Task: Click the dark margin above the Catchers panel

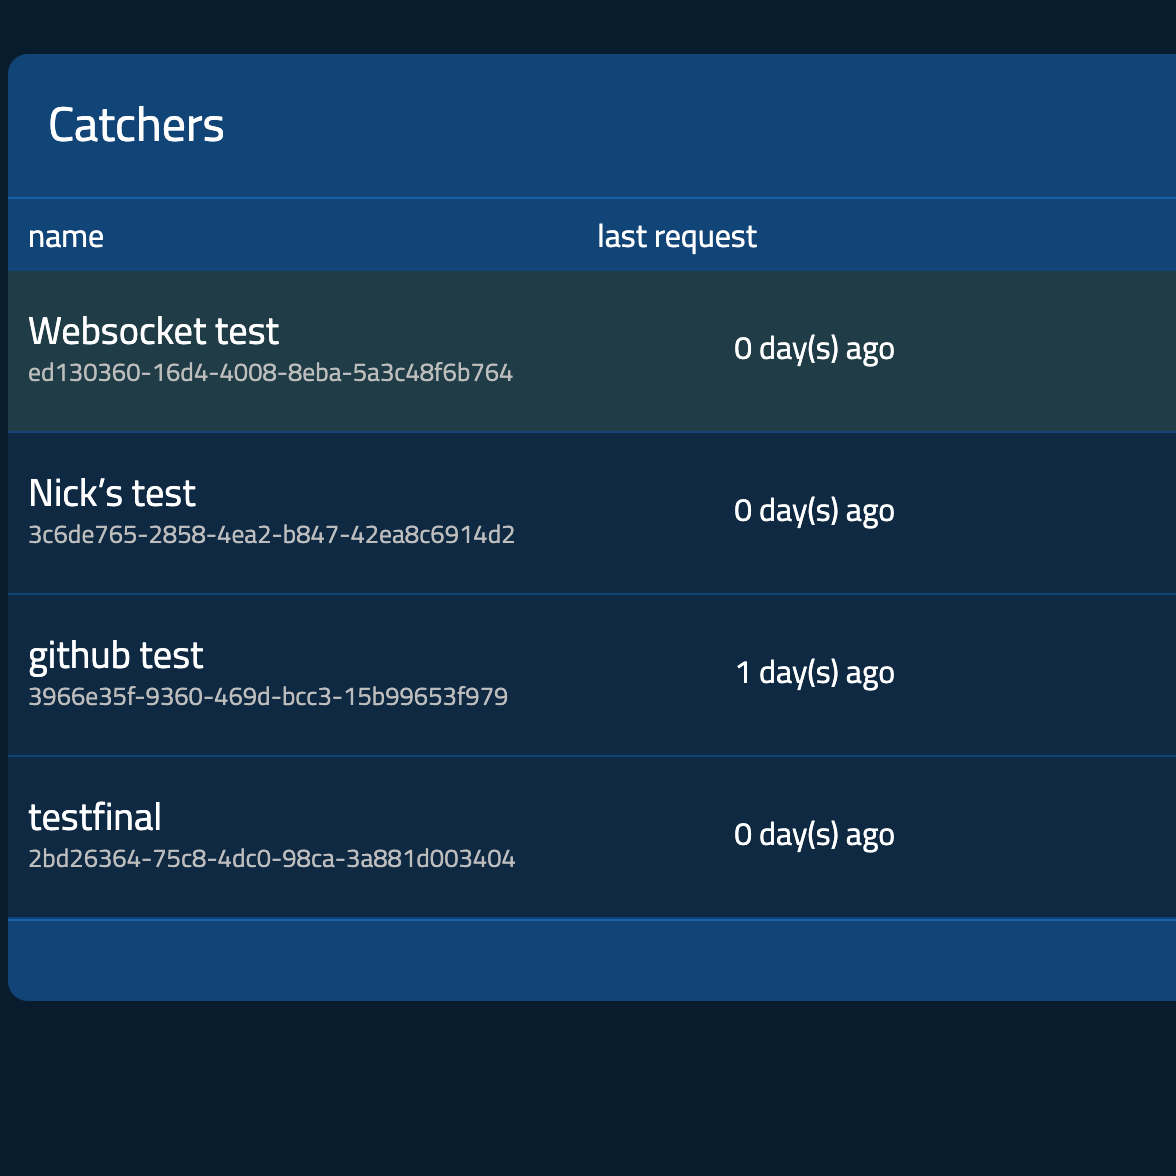Action: [588, 26]
